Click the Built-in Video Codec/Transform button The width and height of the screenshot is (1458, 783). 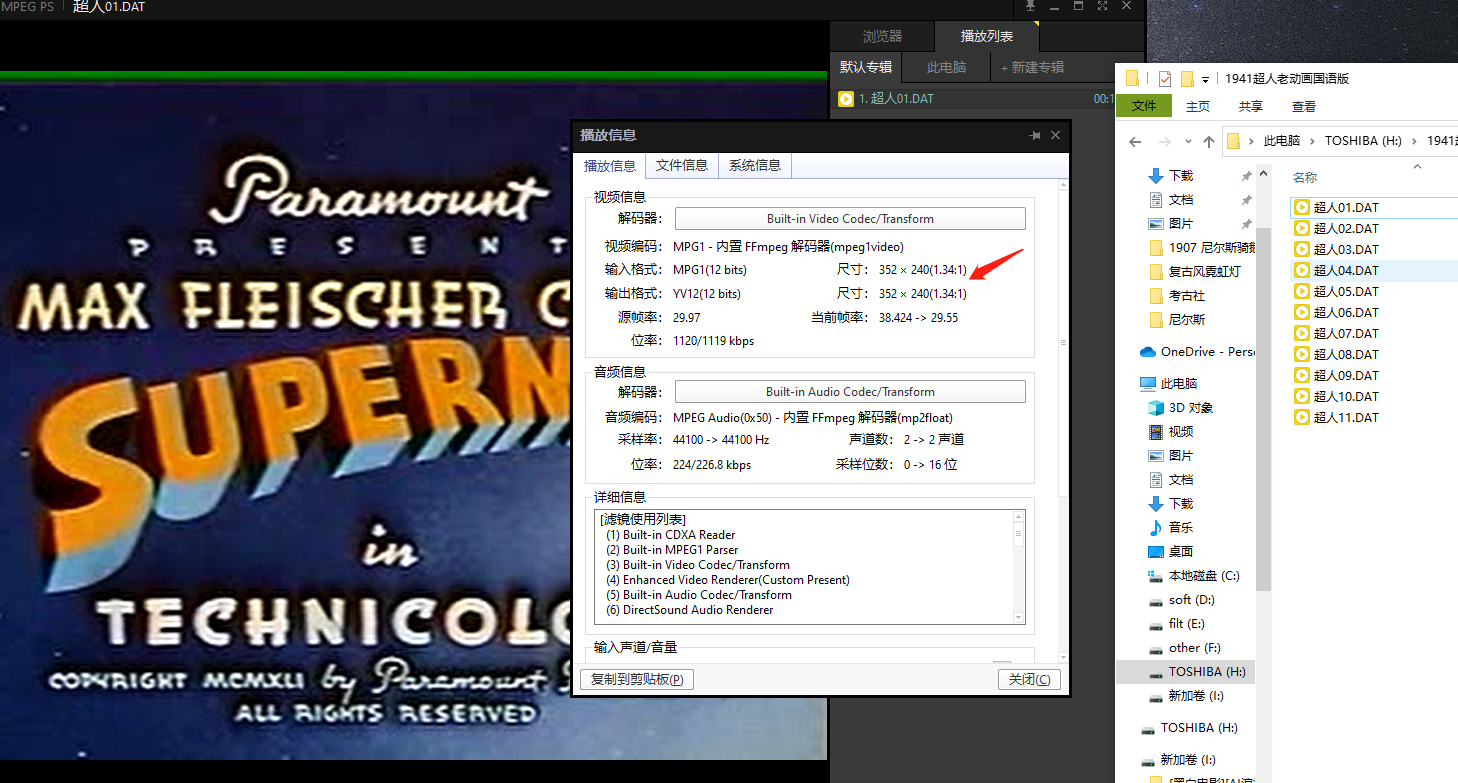(850, 219)
